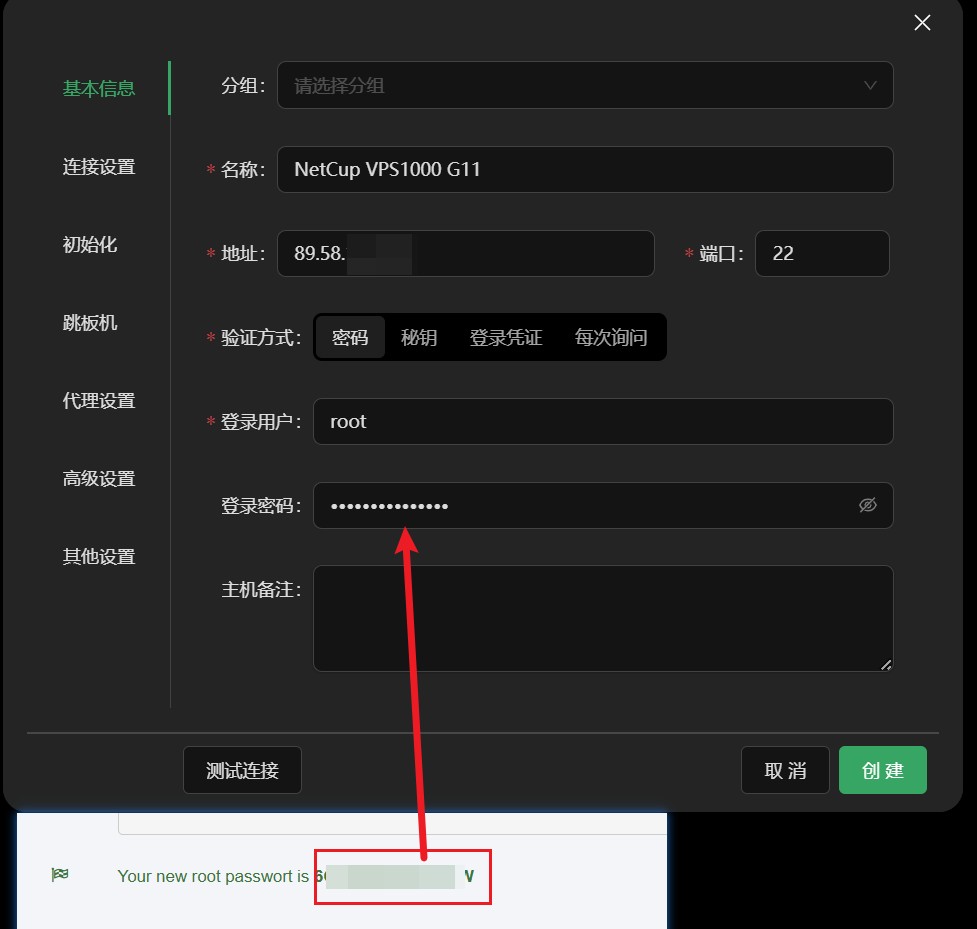This screenshot has width=977, height=929.
Task: Switch to 跳板机 section
Action: pyautogui.click(x=90, y=322)
